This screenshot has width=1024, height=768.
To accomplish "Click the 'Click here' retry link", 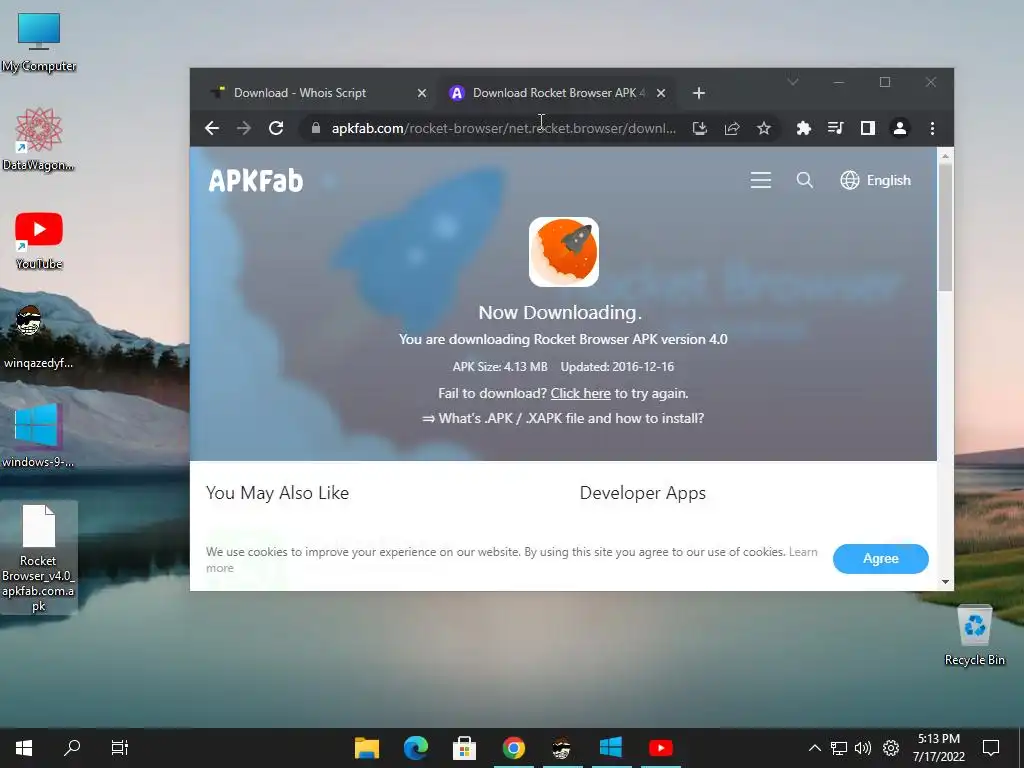I will pyautogui.click(x=581, y=393).
